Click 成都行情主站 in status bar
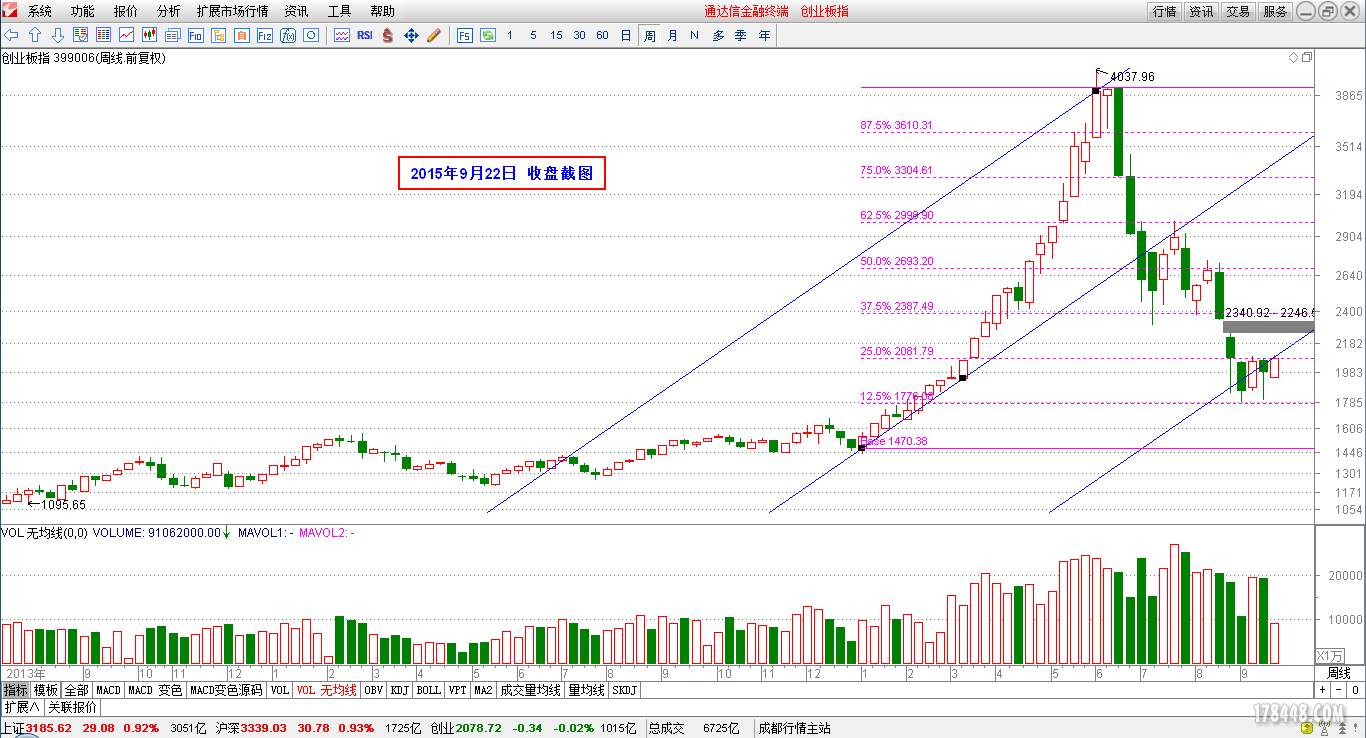 (x=795, y=728)
